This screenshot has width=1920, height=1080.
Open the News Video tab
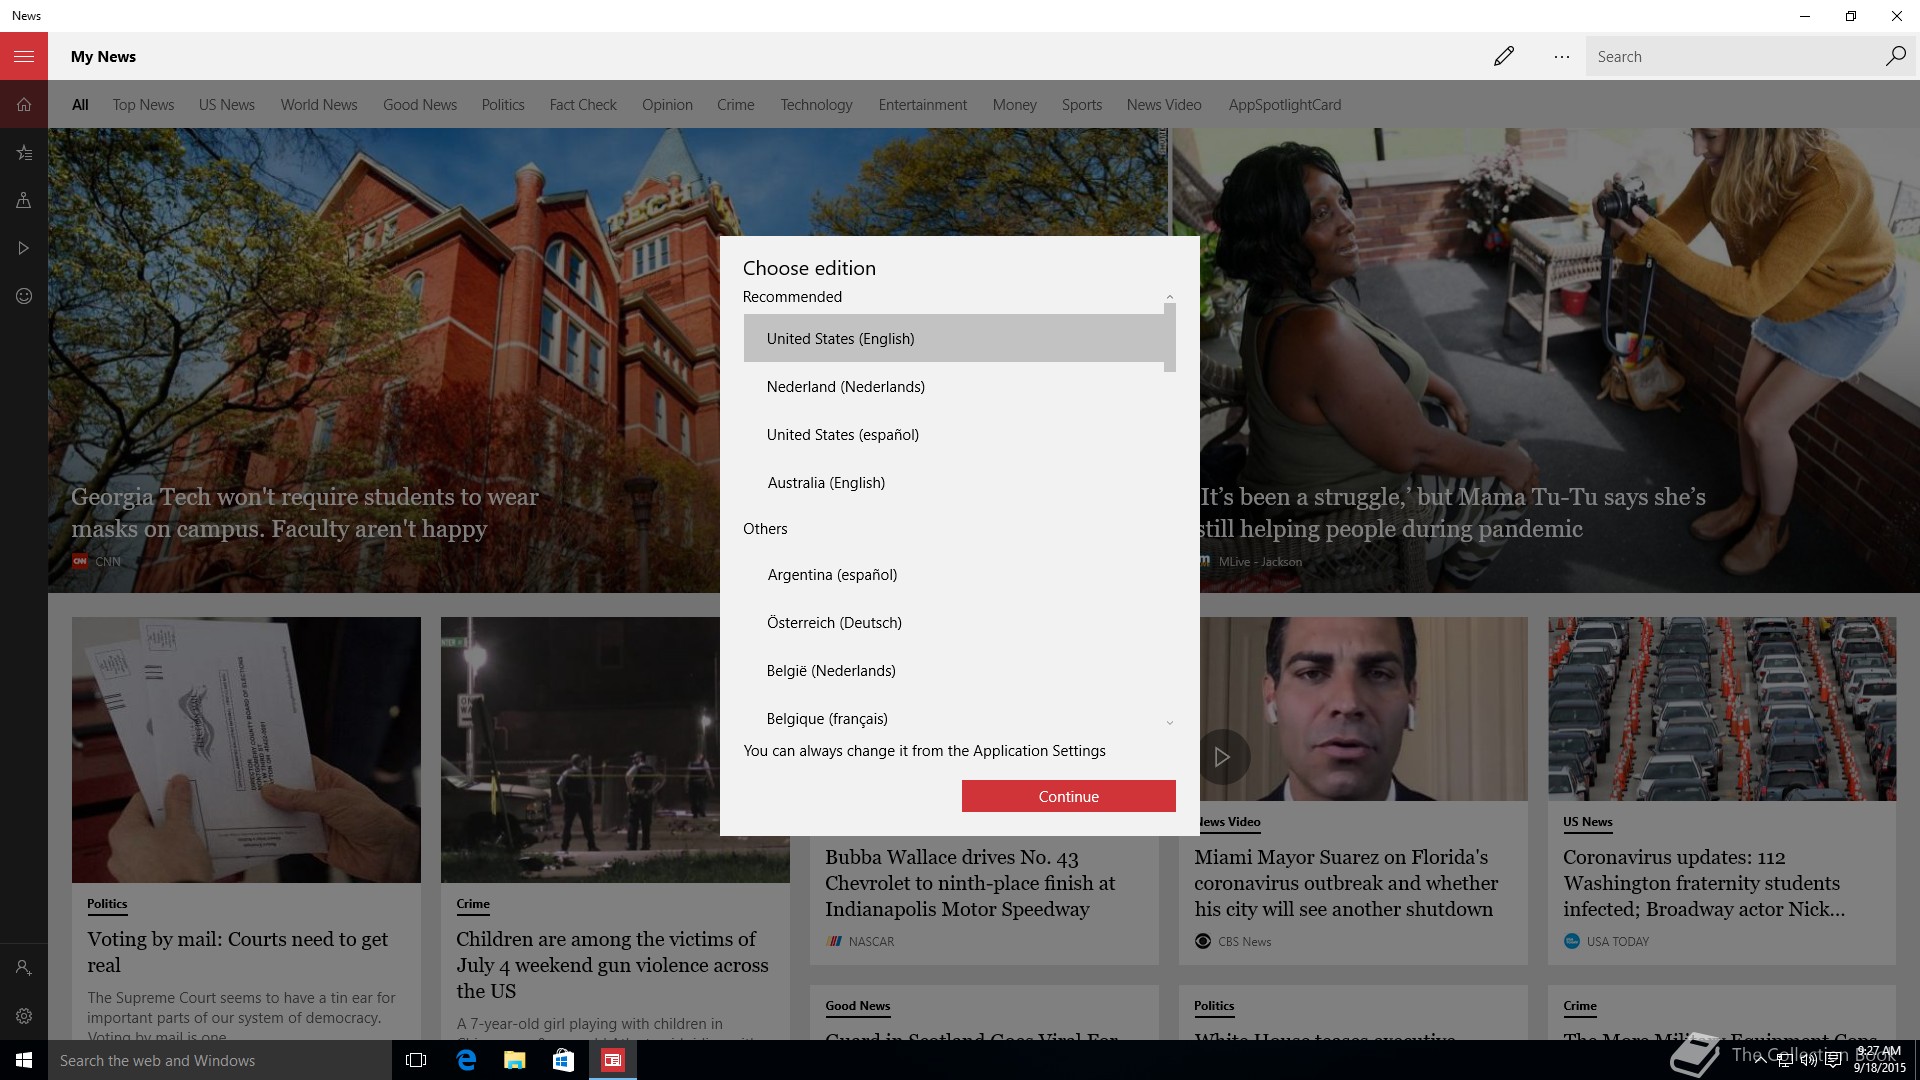coord(1164,104)
